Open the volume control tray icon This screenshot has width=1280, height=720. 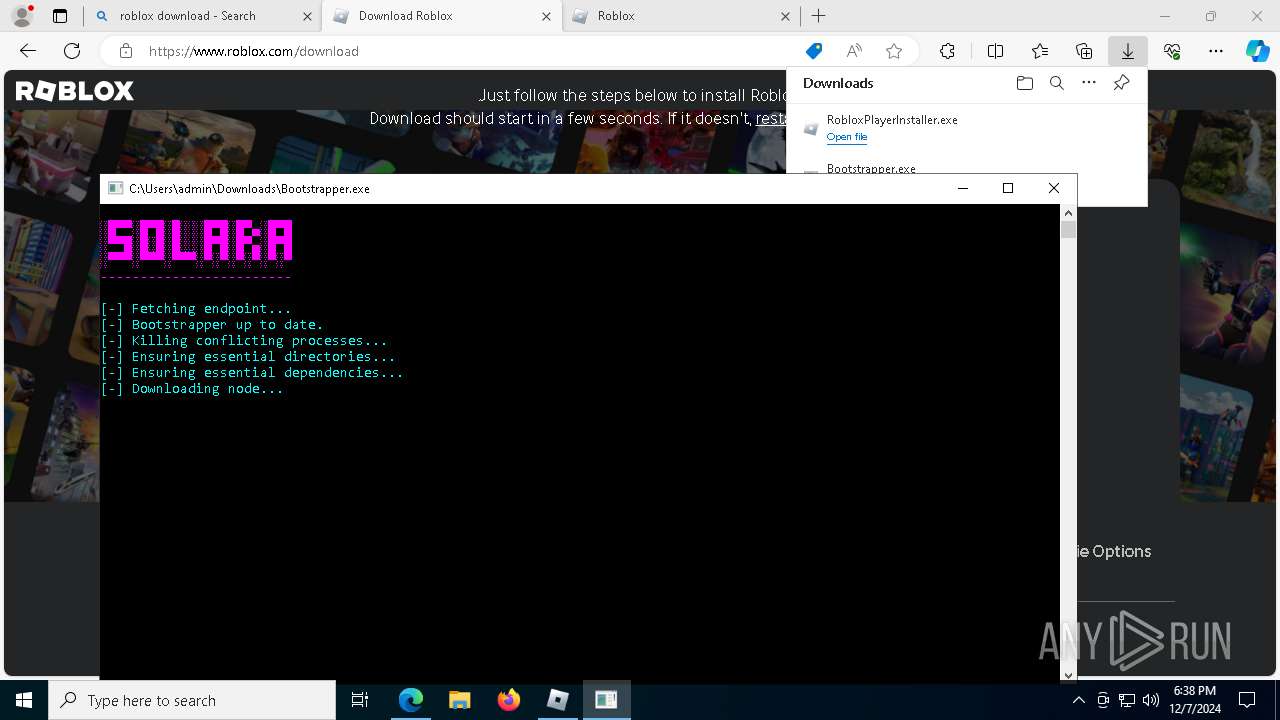pos(1150,700)
